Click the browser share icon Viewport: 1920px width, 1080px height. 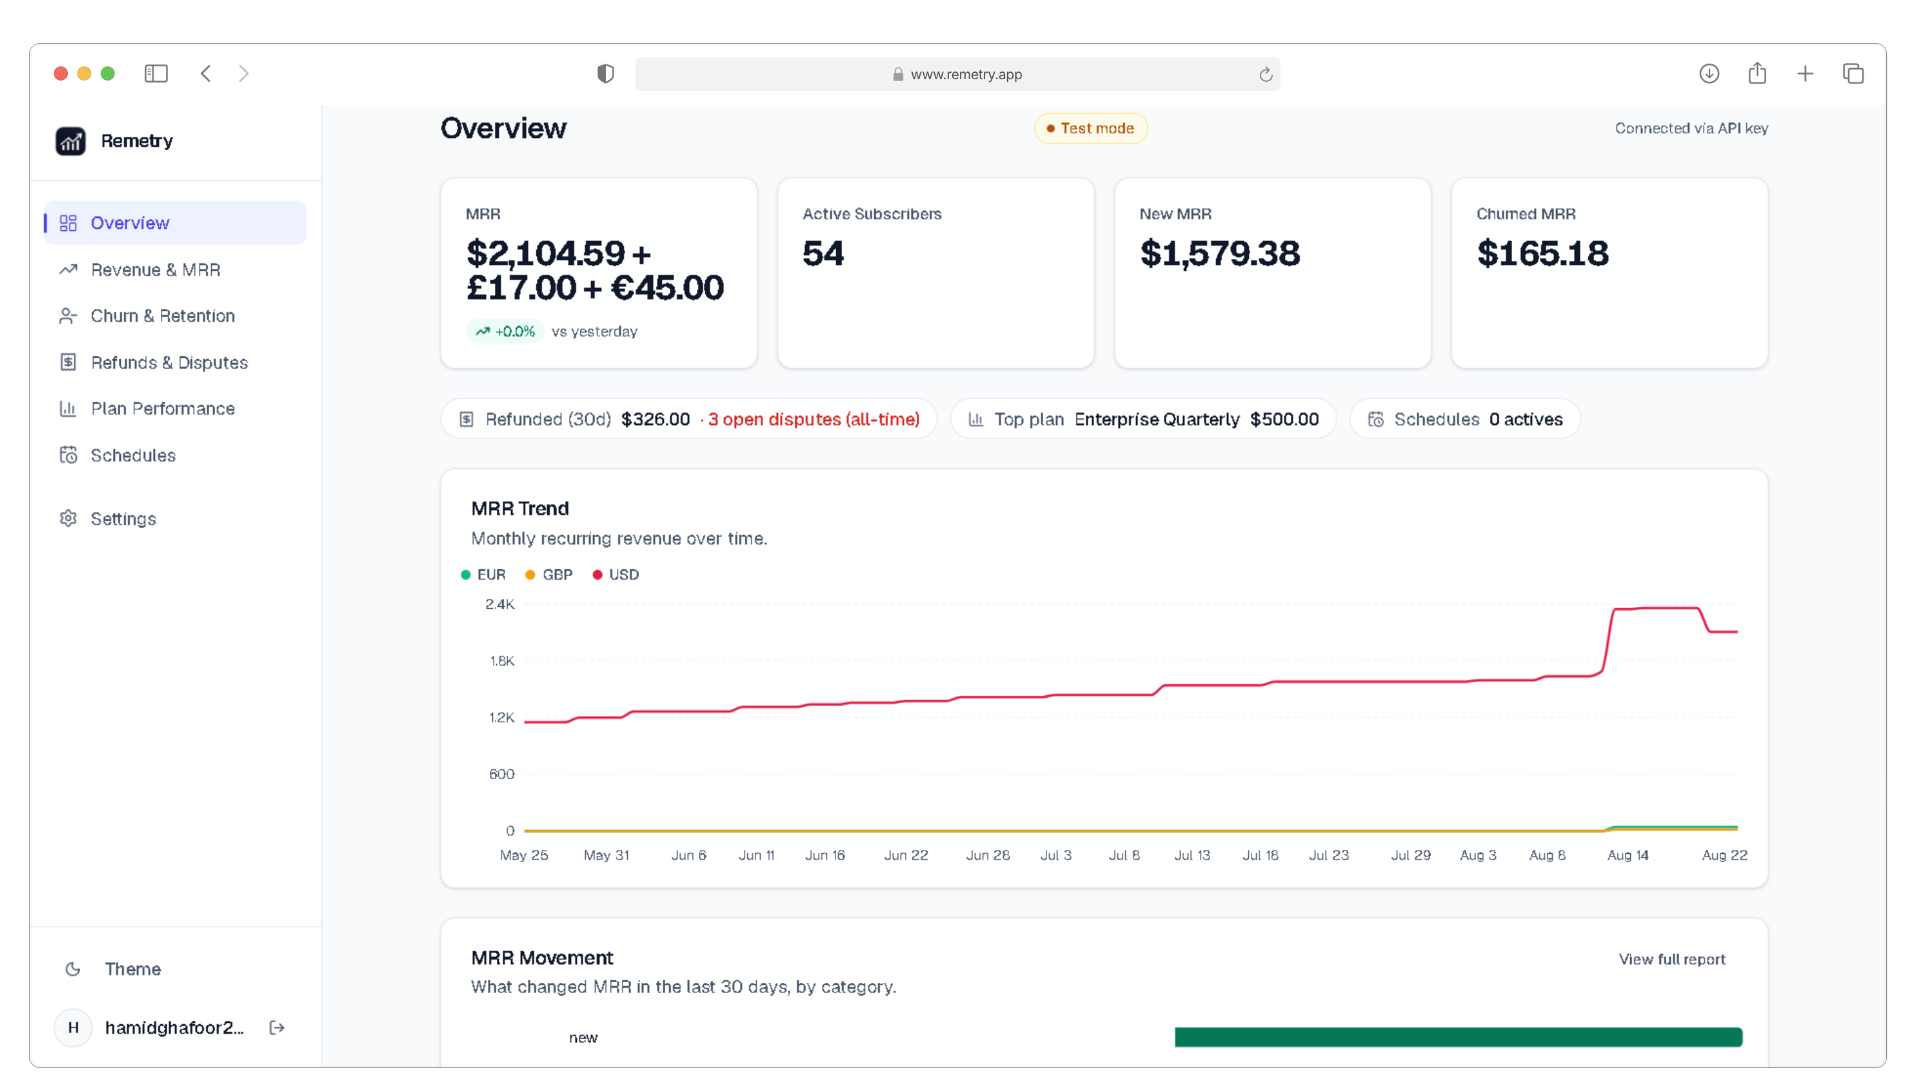coord(1757,73)
